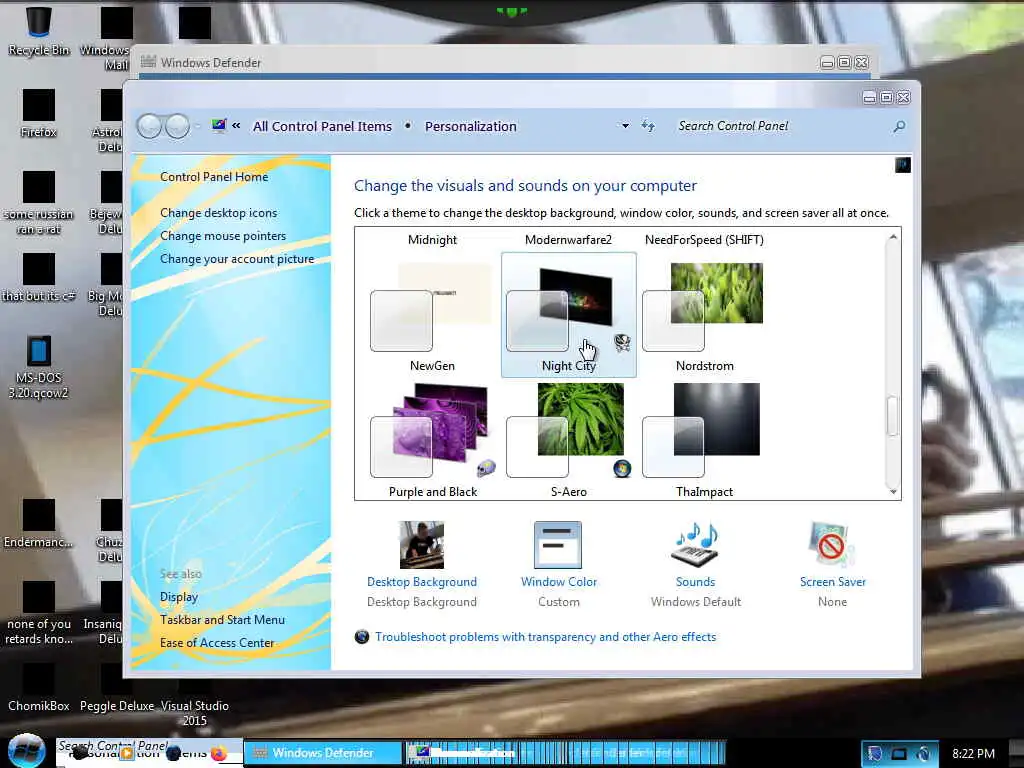Select the Purple and Black theme
The image size is (1024, 768).
(432, 440)
